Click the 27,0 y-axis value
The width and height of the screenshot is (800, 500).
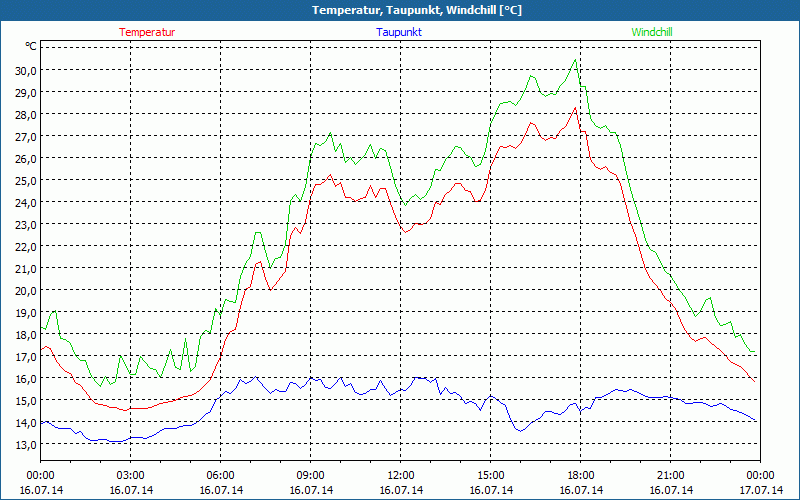[x=26, y=136]
